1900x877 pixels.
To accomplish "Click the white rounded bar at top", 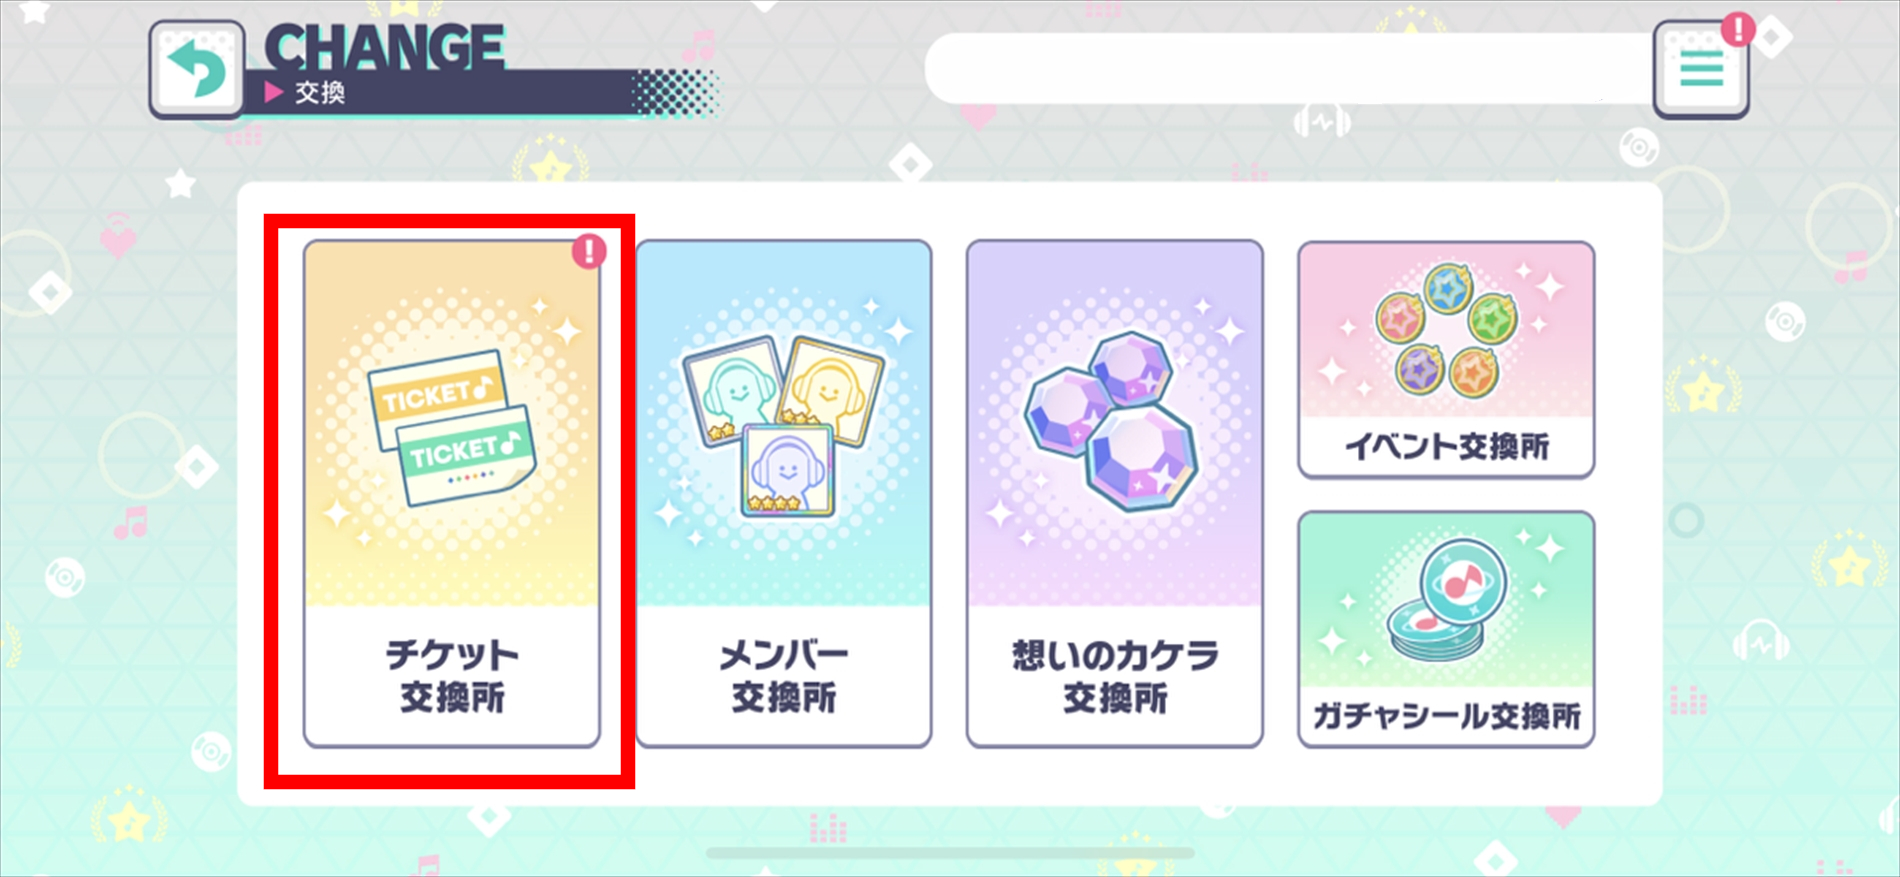I will click(1290, 68).
